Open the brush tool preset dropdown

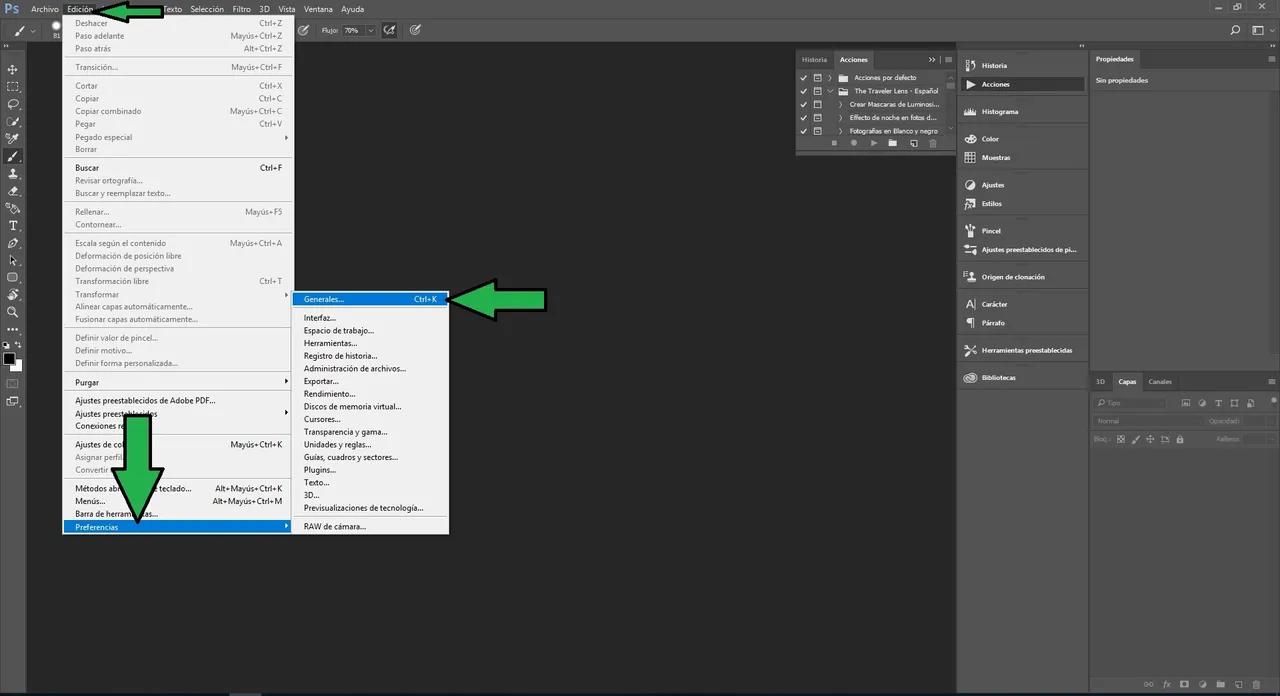(33, 30)
